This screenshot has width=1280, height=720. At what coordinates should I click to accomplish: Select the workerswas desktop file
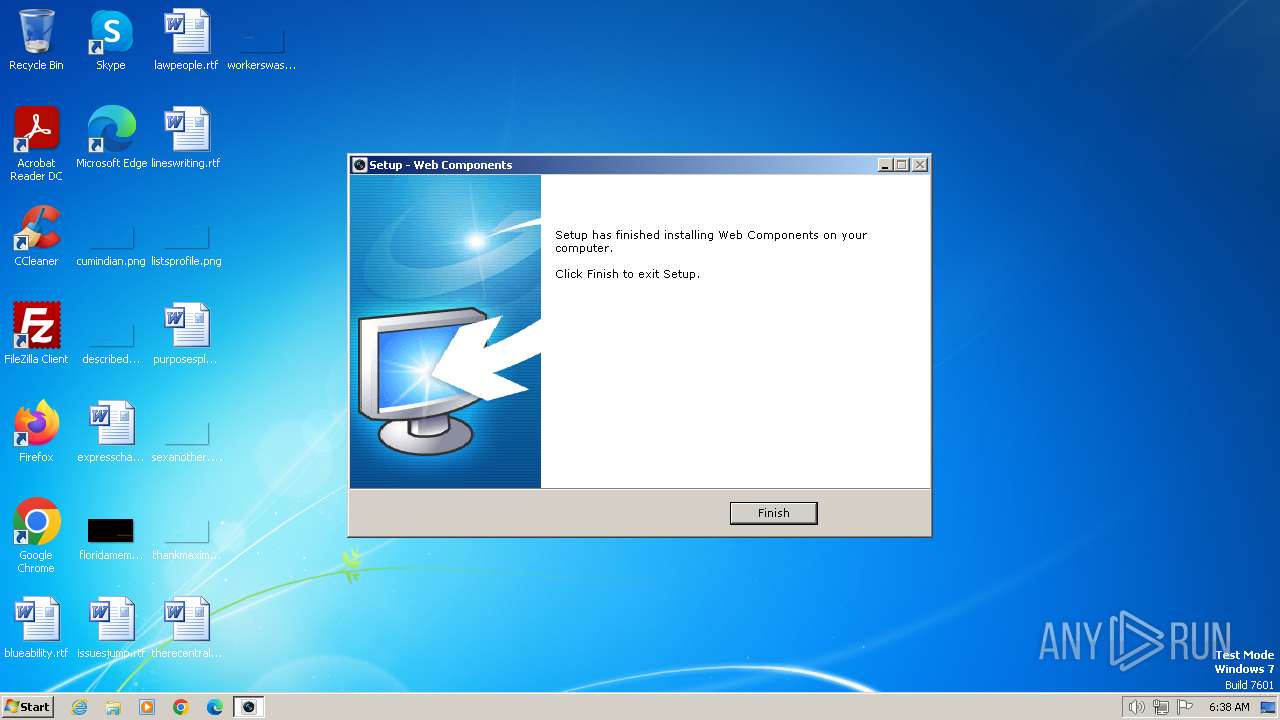click(262, 47)
